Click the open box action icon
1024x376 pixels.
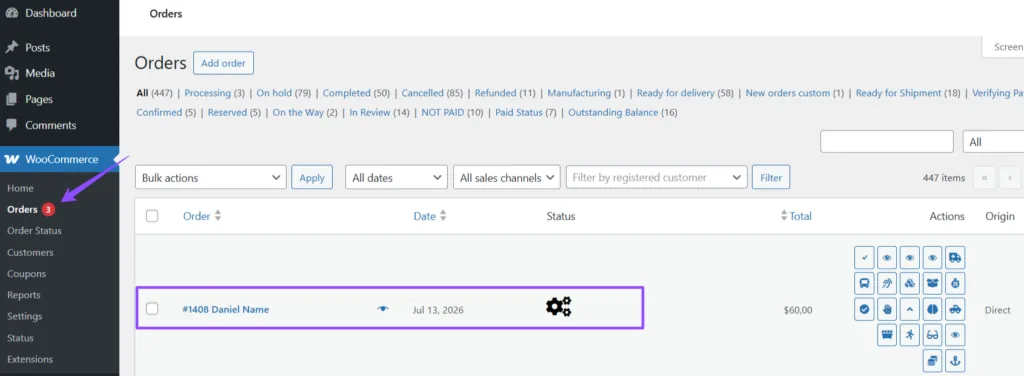click(x=933, y=283)
